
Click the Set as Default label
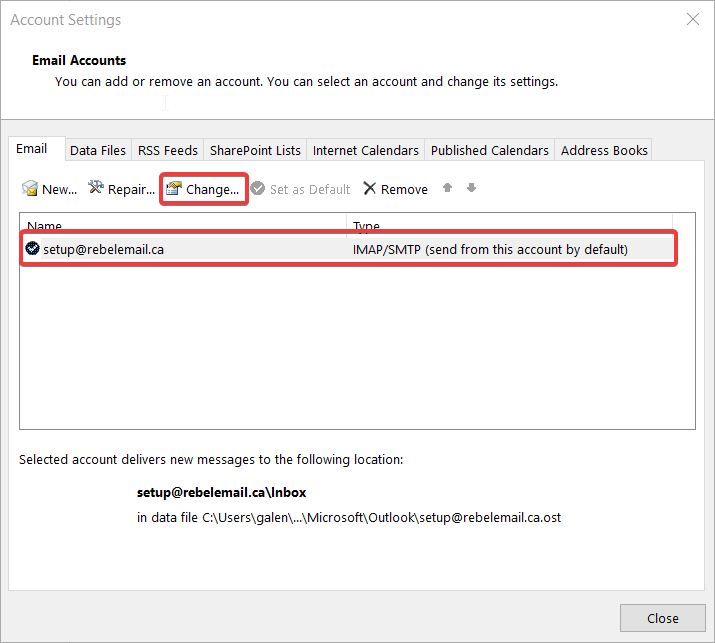(x=310, y=190)
